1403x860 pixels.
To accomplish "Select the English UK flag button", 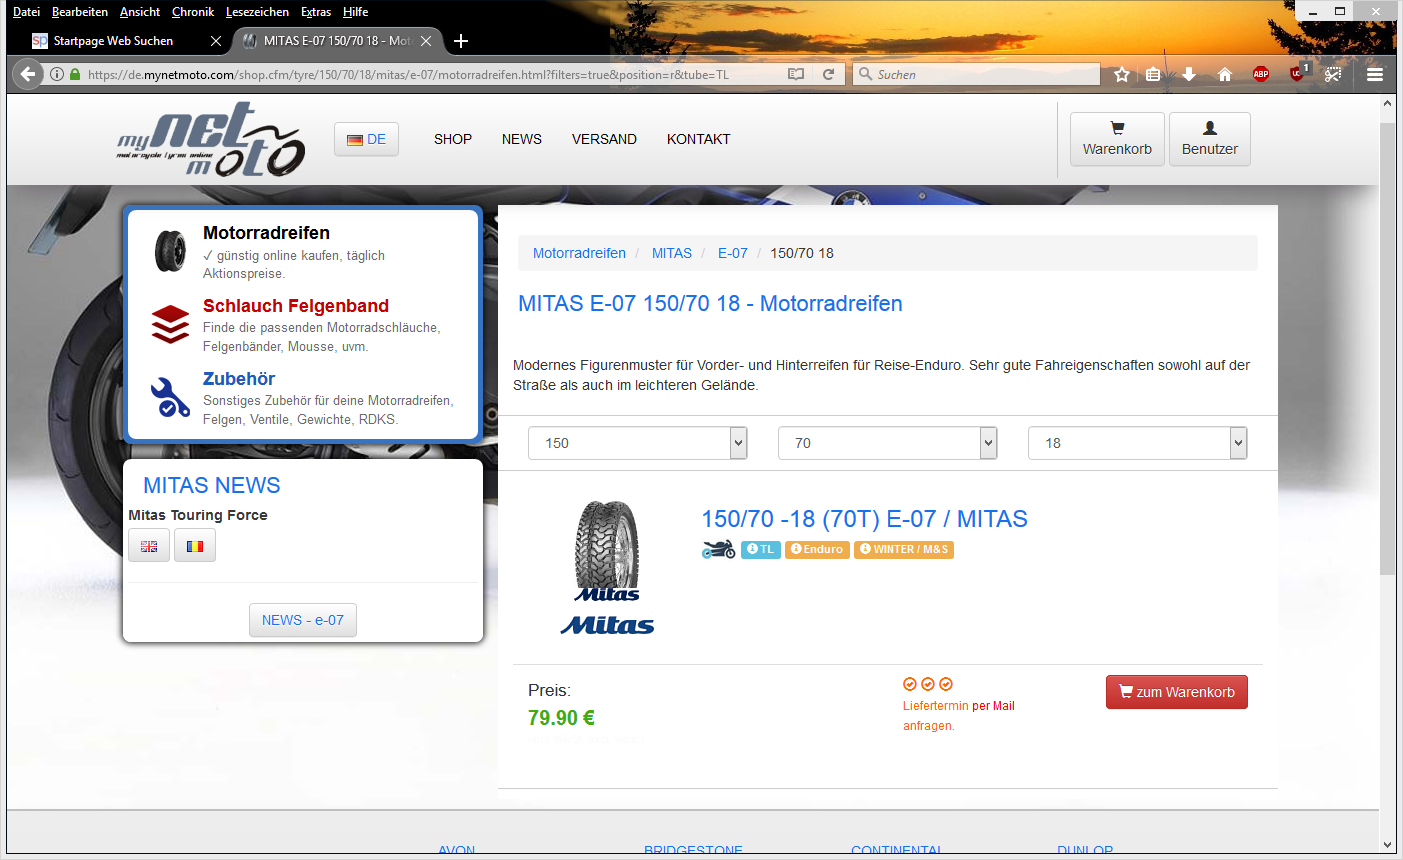I will coord(149,546).
